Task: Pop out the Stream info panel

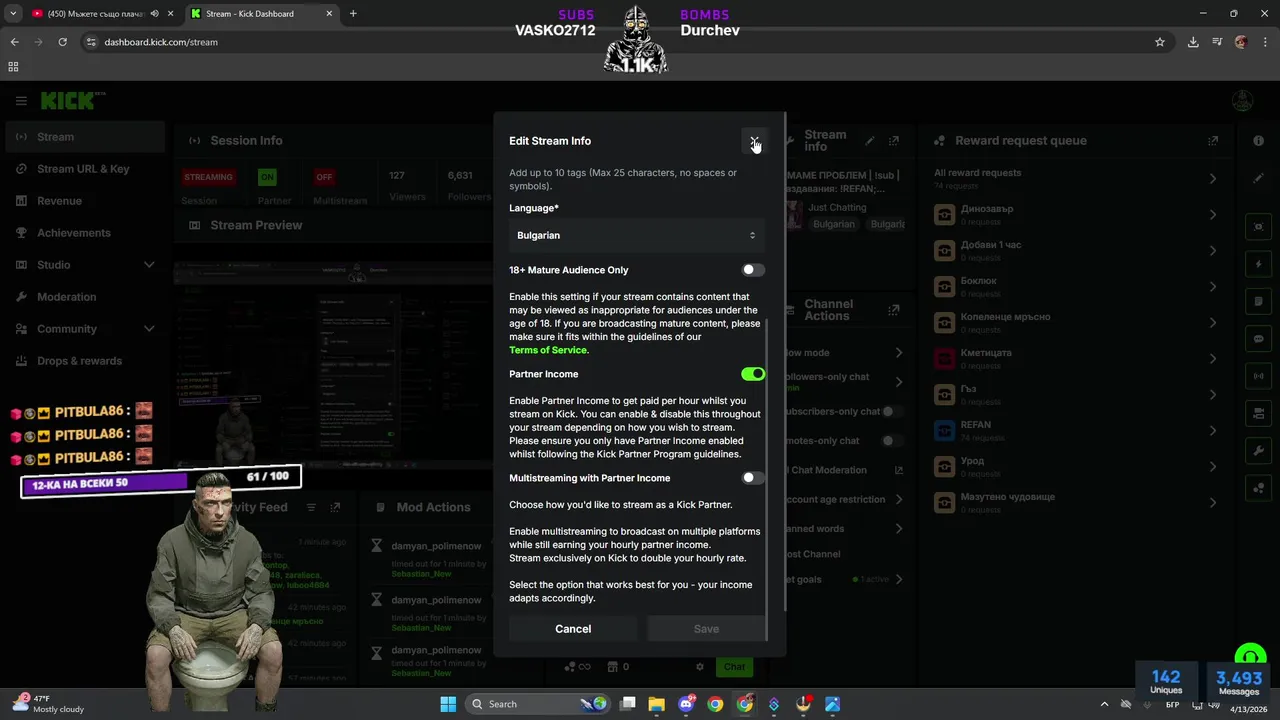Action: click(x=894, y=141)
